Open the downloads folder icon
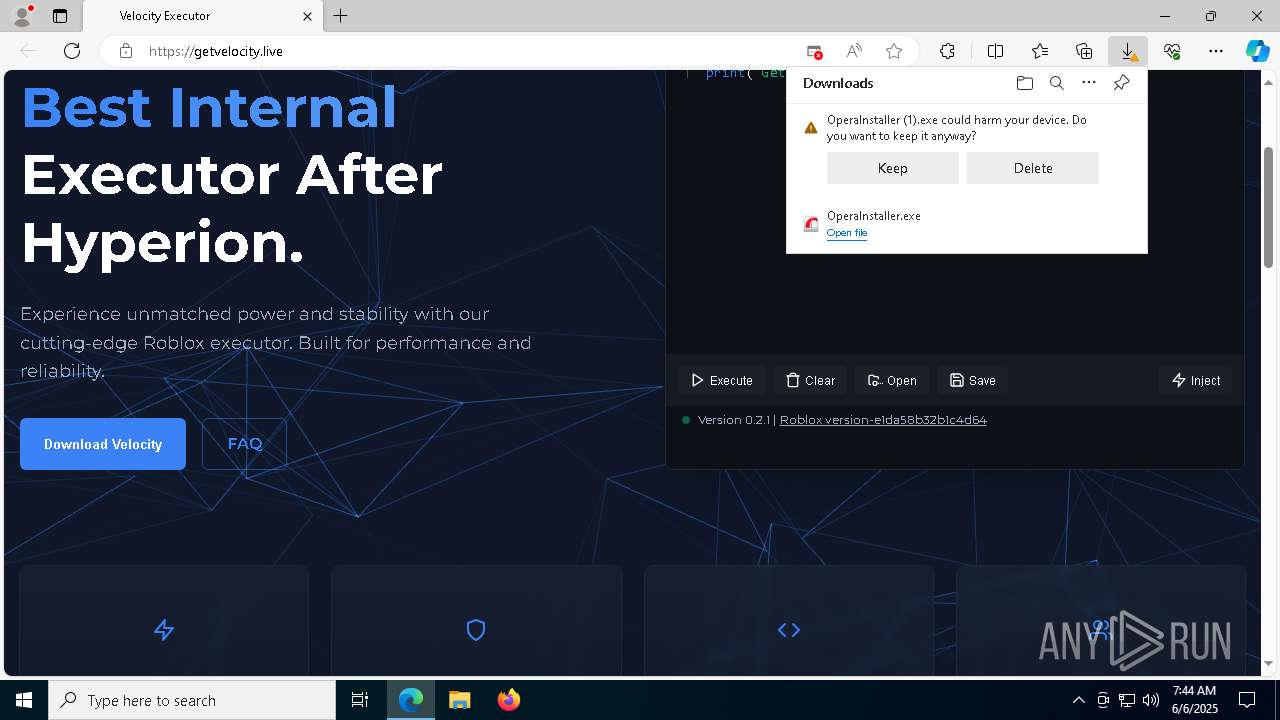 point(1025,83)
